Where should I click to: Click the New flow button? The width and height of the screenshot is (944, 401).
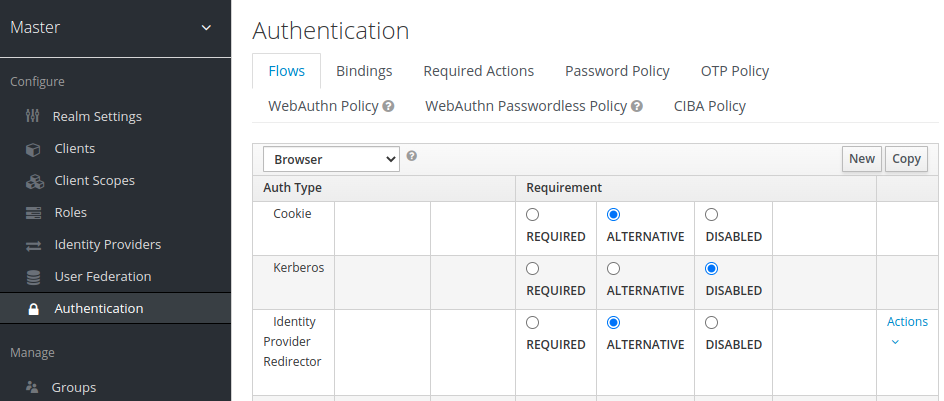pos(861,158)
